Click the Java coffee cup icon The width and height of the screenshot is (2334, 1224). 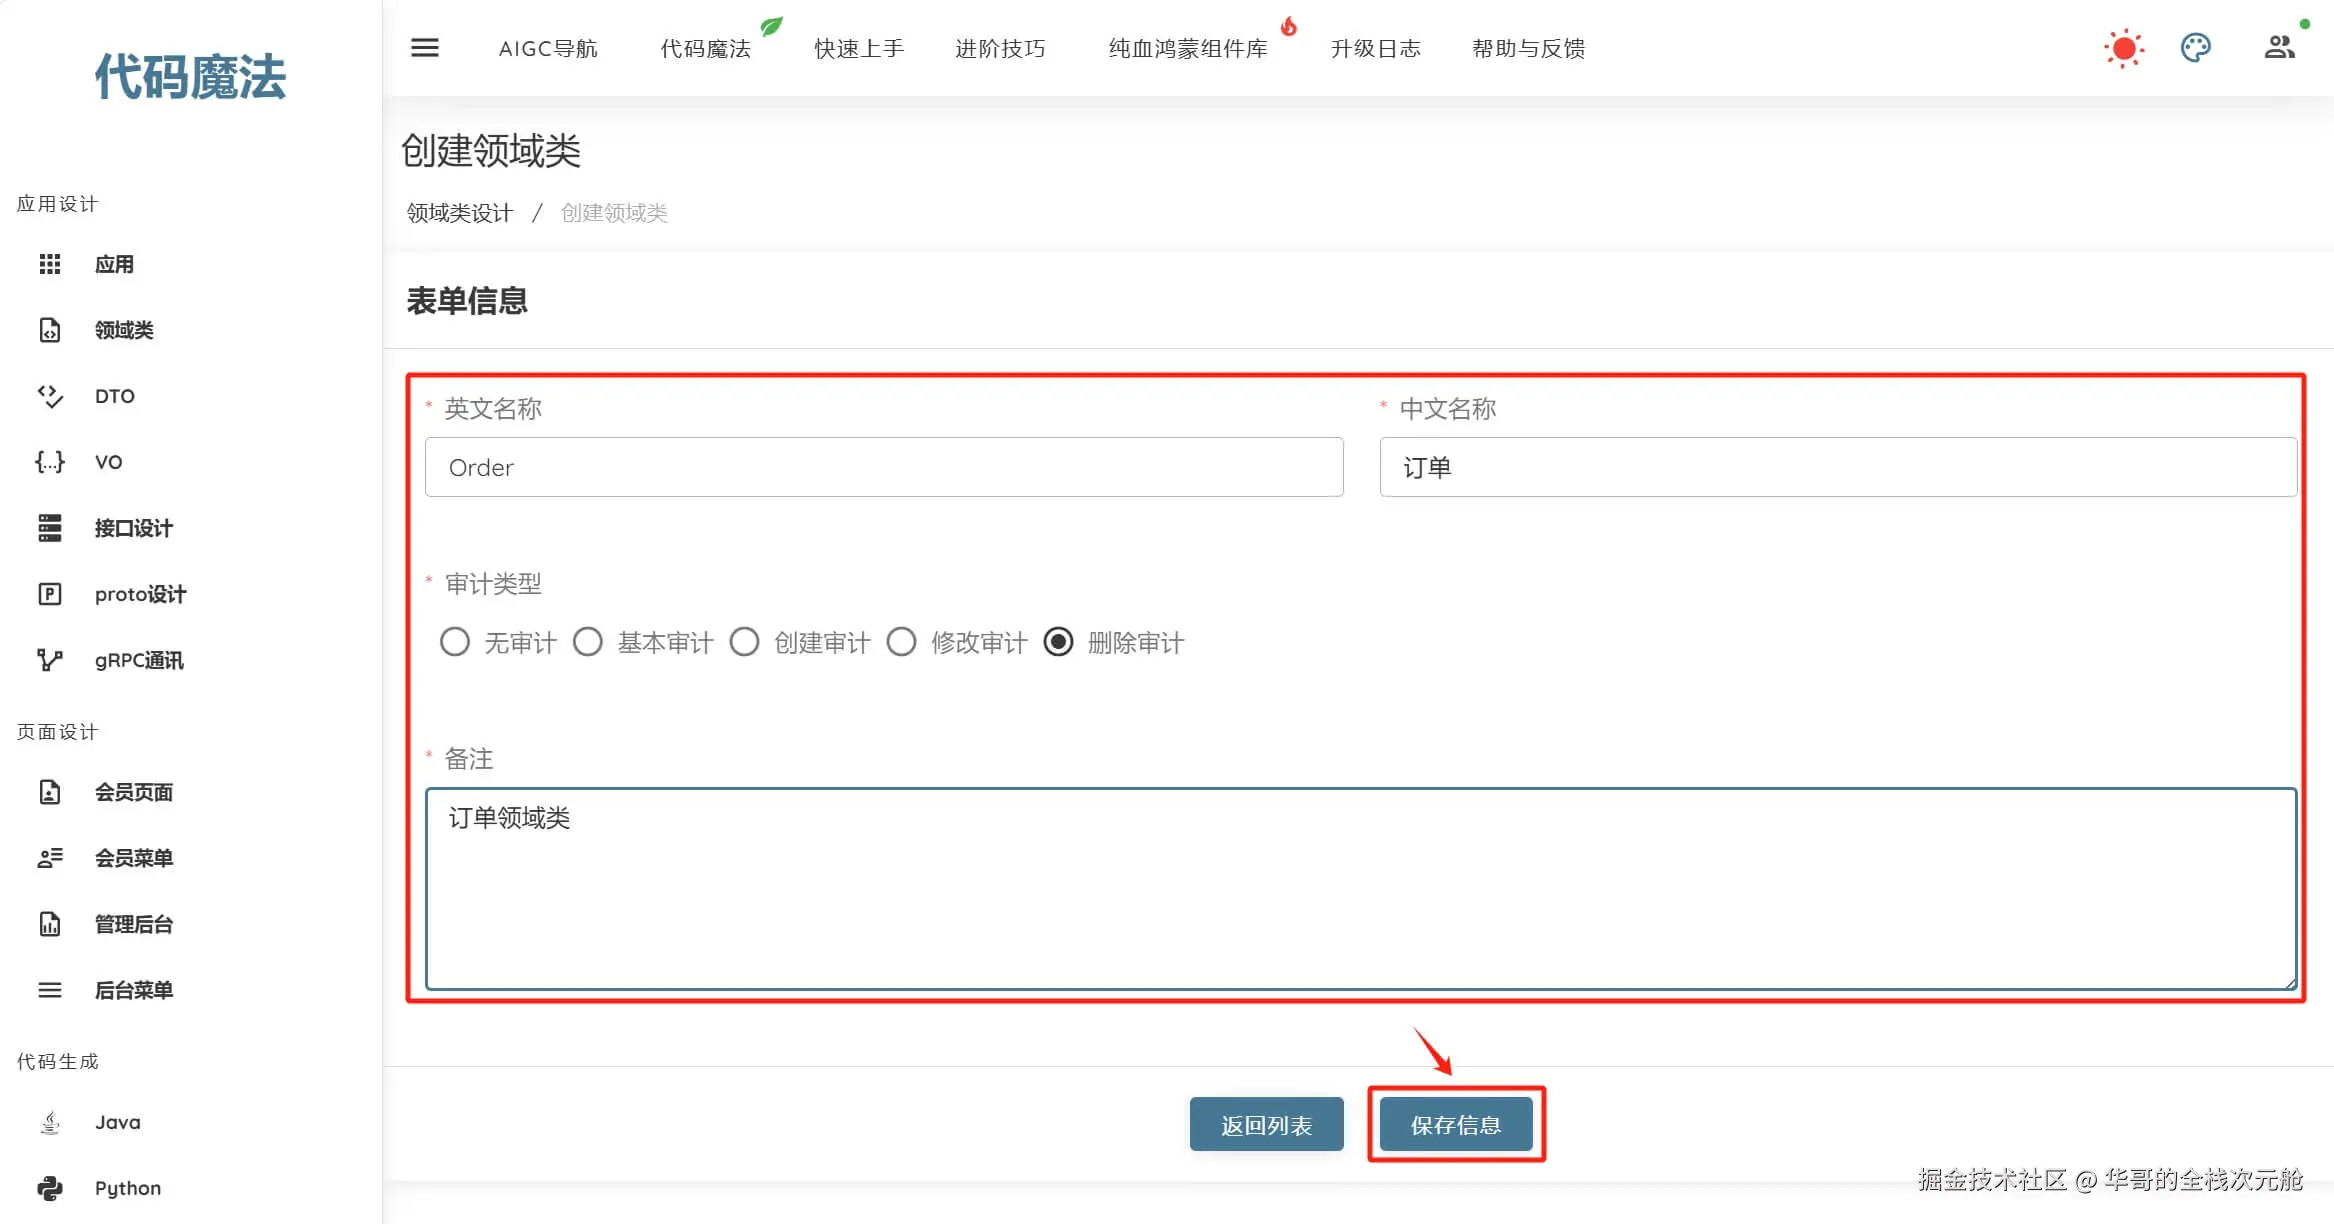(x=50, y=1122)
